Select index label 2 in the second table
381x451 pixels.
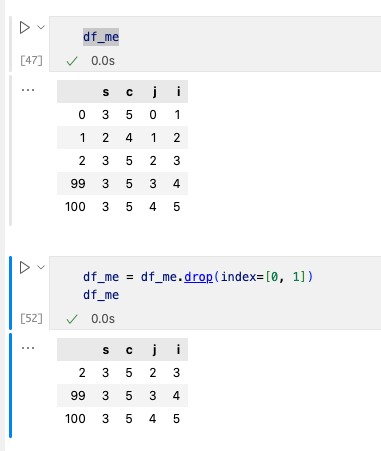pyautogui.click(x=82, y=373)
